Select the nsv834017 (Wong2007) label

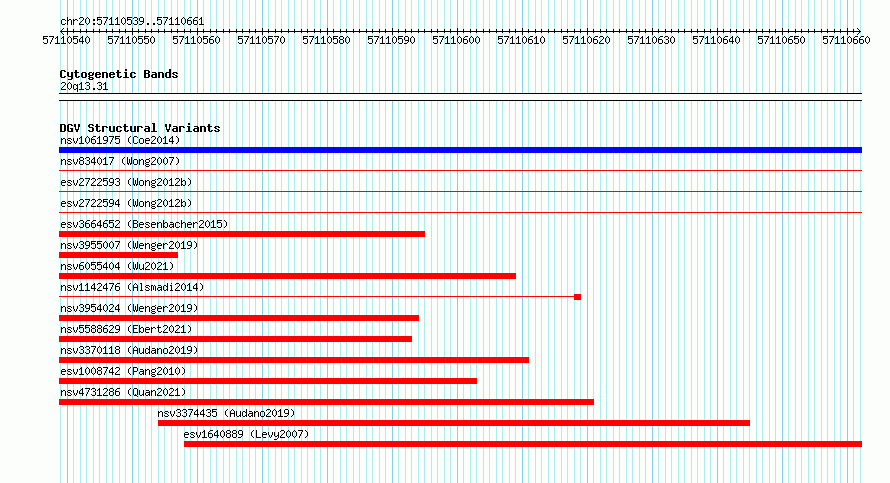pos(120,161)
